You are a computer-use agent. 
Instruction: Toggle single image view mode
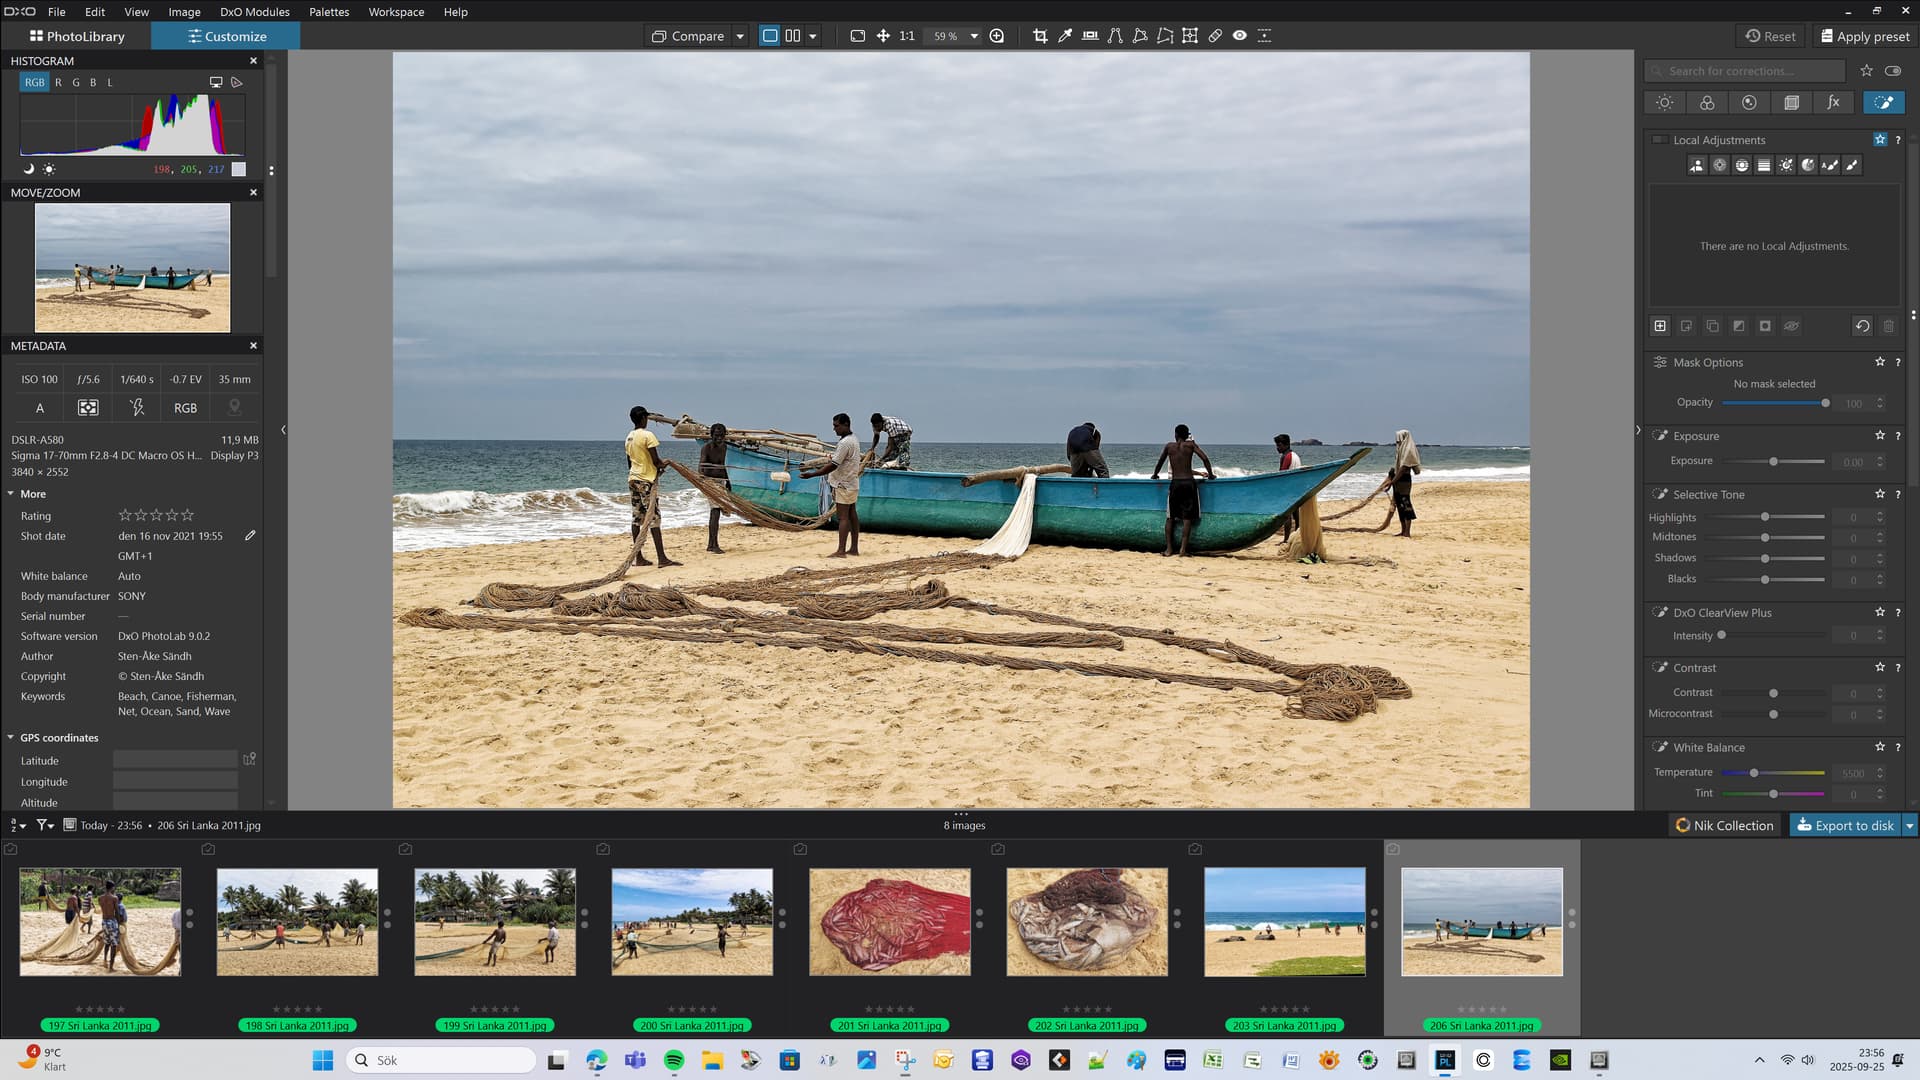(x=770, y=36)
